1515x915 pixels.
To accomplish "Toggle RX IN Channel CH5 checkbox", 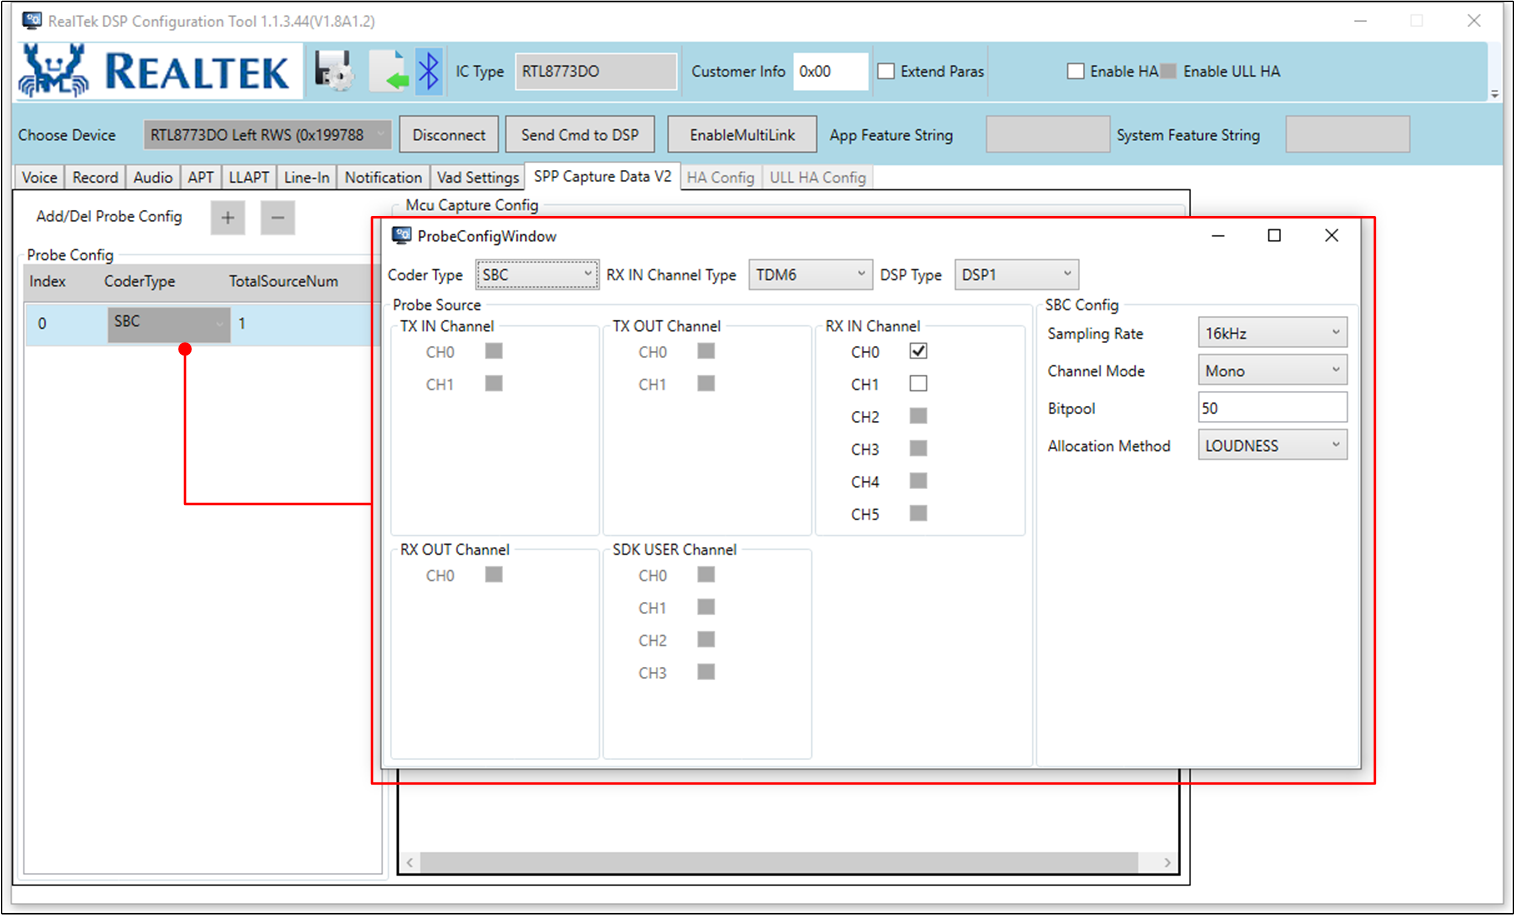I will [x=918, y=513].
